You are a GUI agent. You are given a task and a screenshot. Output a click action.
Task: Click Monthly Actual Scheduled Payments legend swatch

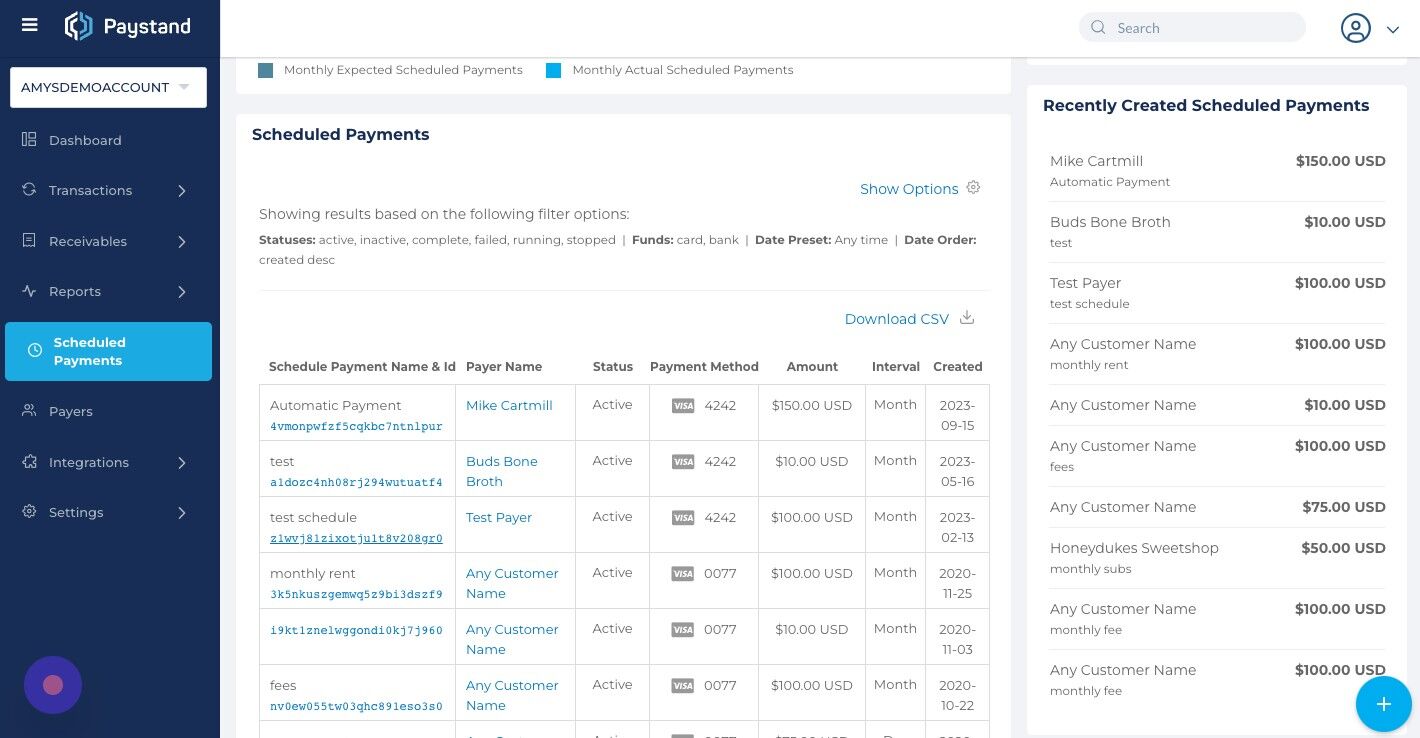pyautogui.click(x=553, y=70)
